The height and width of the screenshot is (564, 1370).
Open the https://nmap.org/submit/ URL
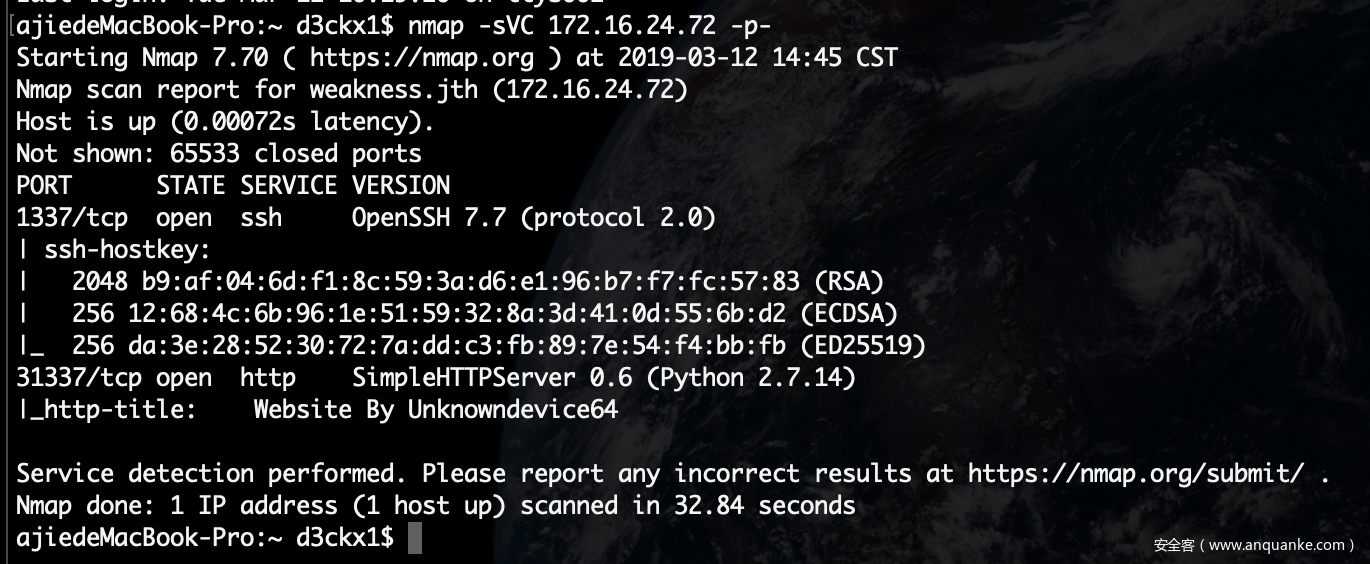(1135, 473)
